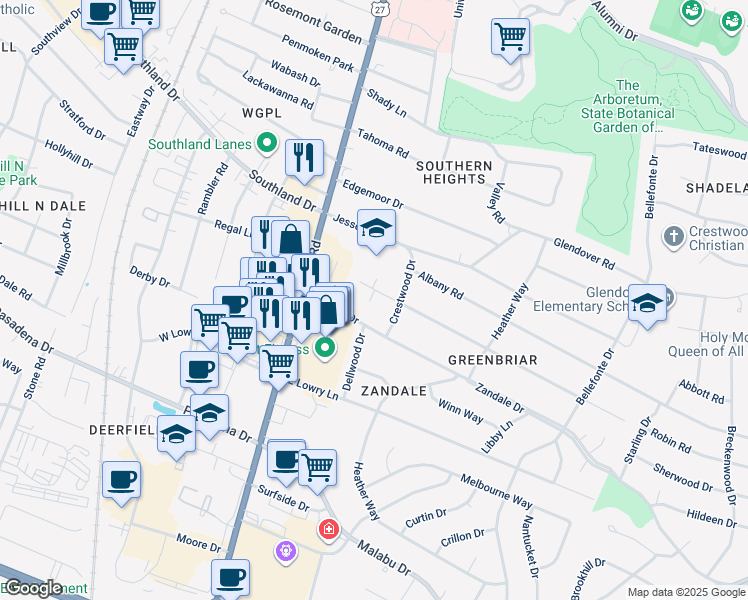The image size is (748, 600).
Task: Open the Google logo link
Action: [32, 588]
